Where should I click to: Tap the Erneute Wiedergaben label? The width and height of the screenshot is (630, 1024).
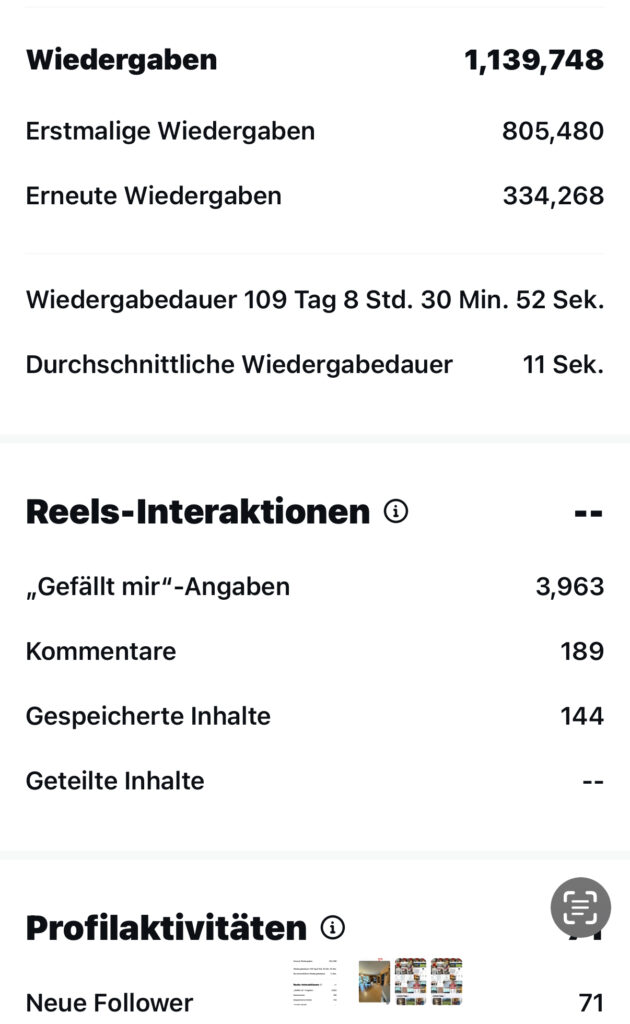[x=153, y=195]
